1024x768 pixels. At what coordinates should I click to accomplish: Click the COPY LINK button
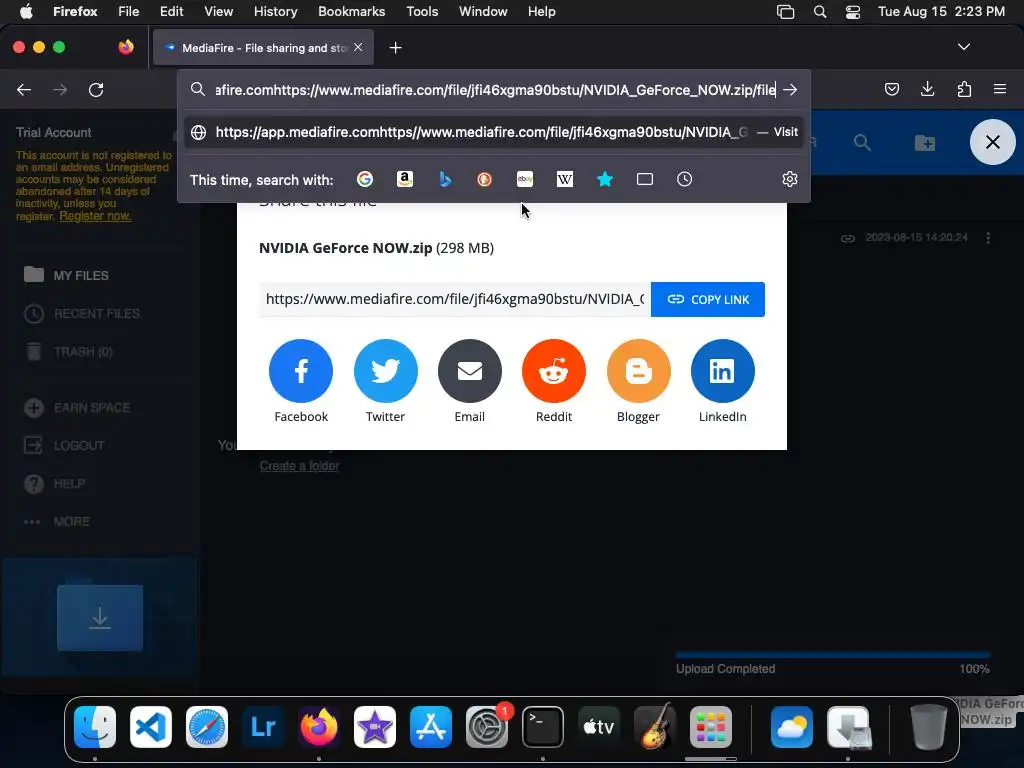pos(708,299)
